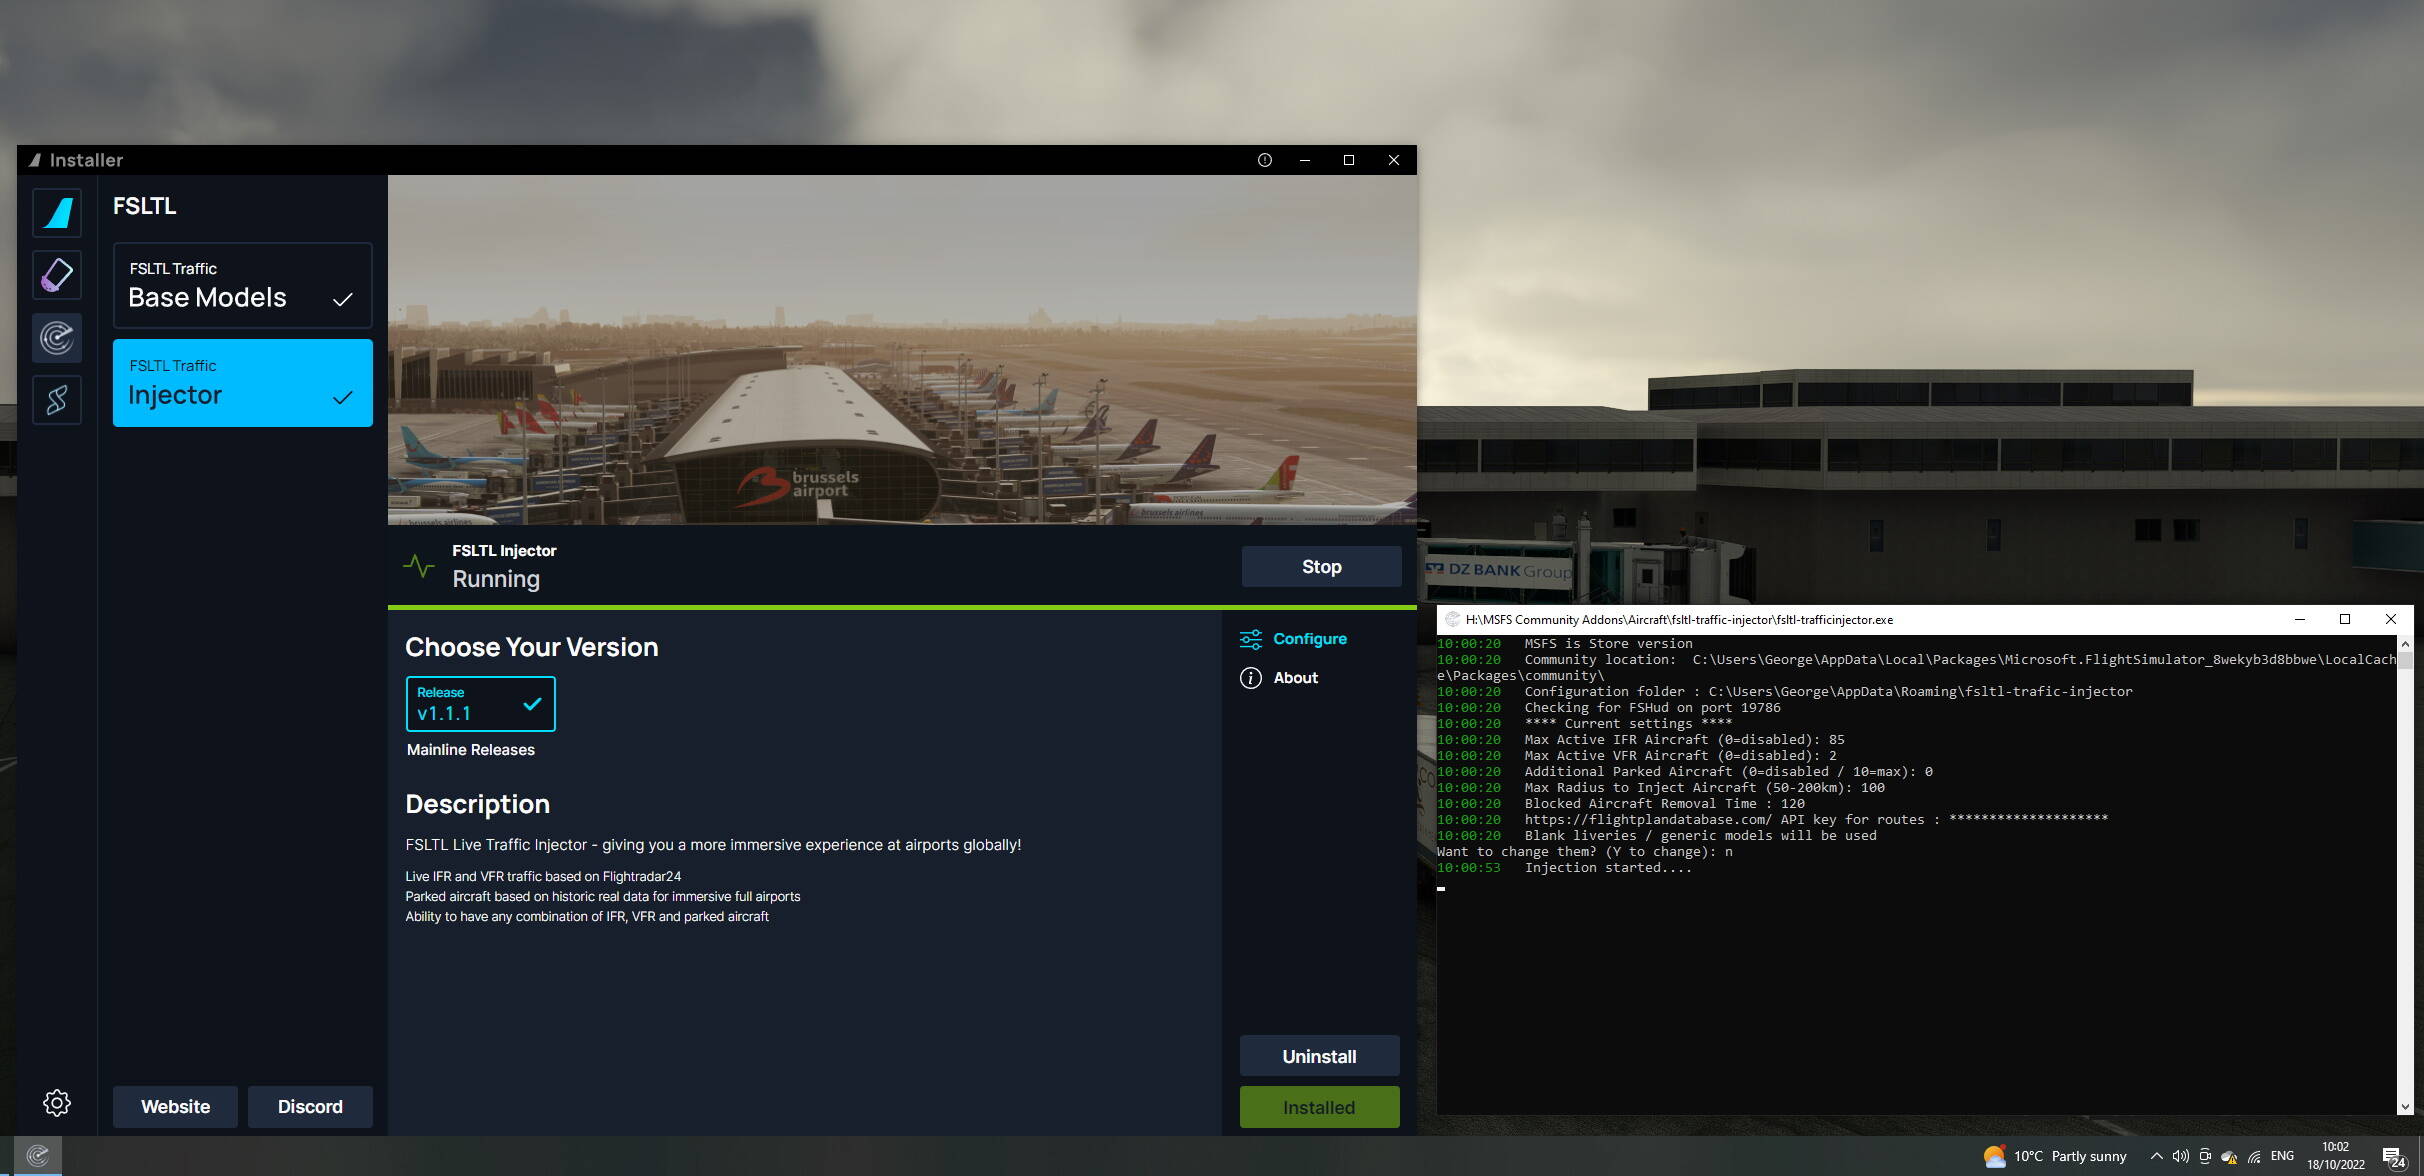Screen dimensions: 2424x1176
Task: Open the Action Center notifications
Action: click(2404, 1156)
